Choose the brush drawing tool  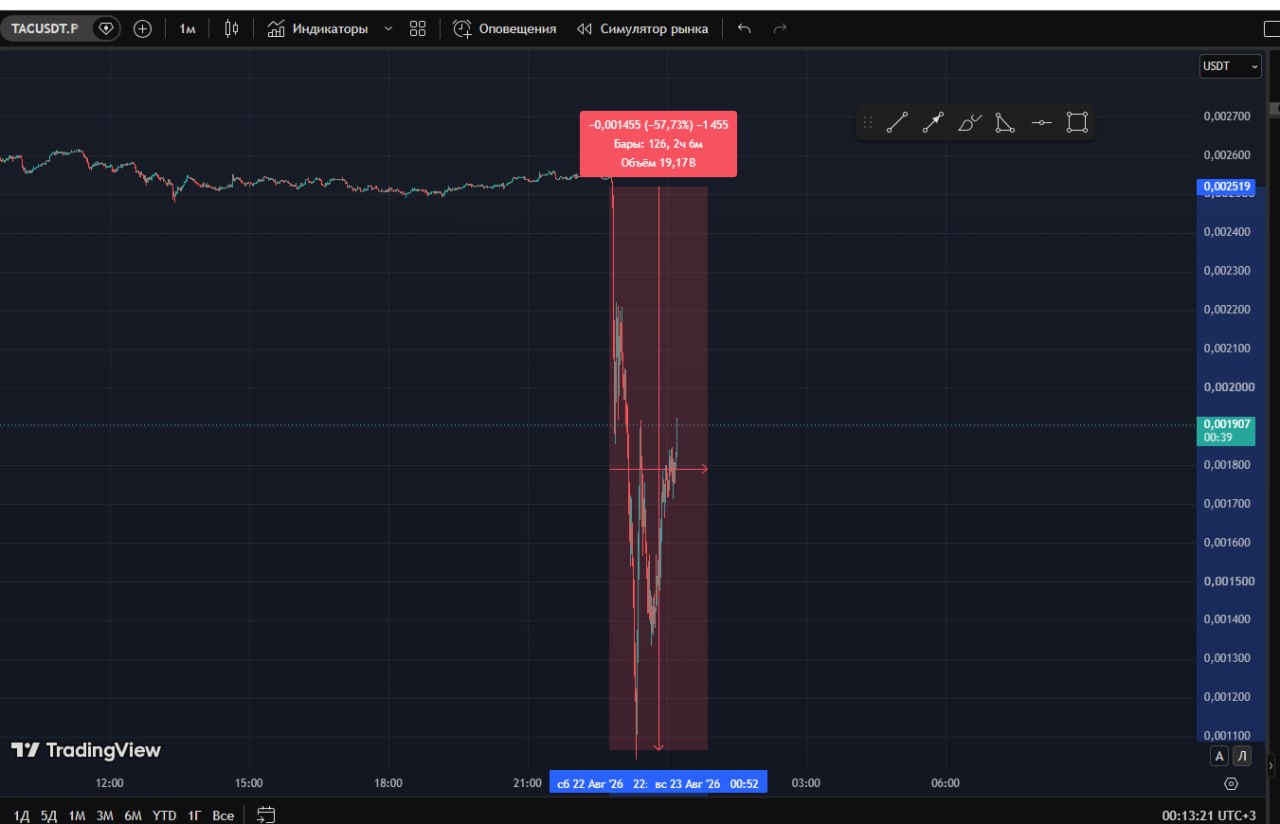coord(969,123)
